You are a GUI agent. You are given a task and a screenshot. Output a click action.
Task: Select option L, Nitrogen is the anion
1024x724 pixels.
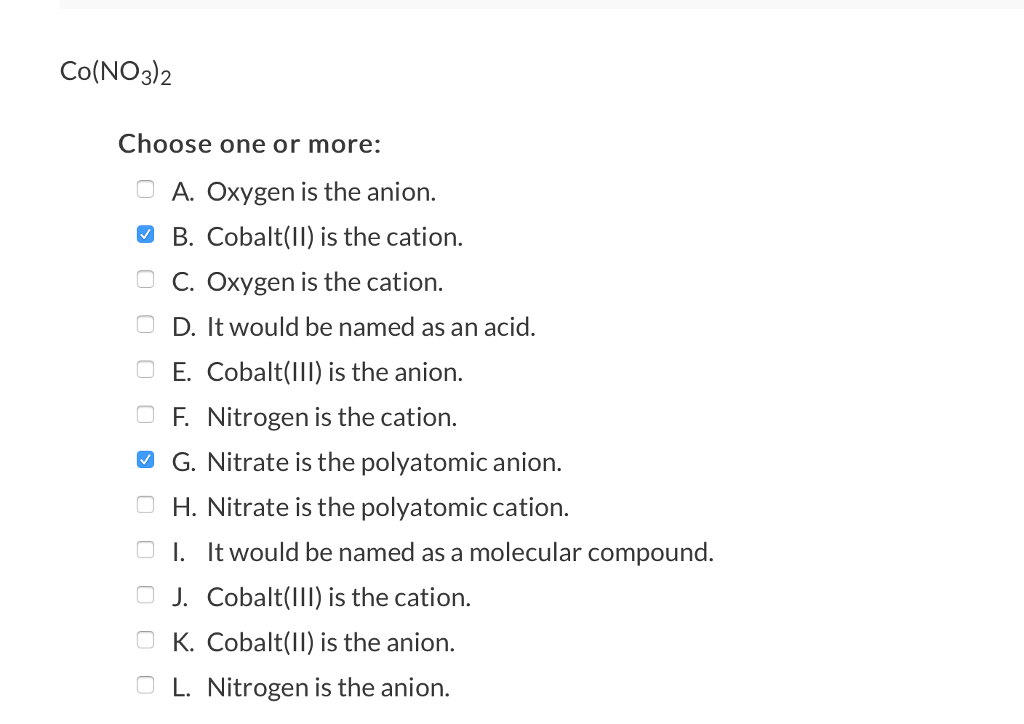145,684
